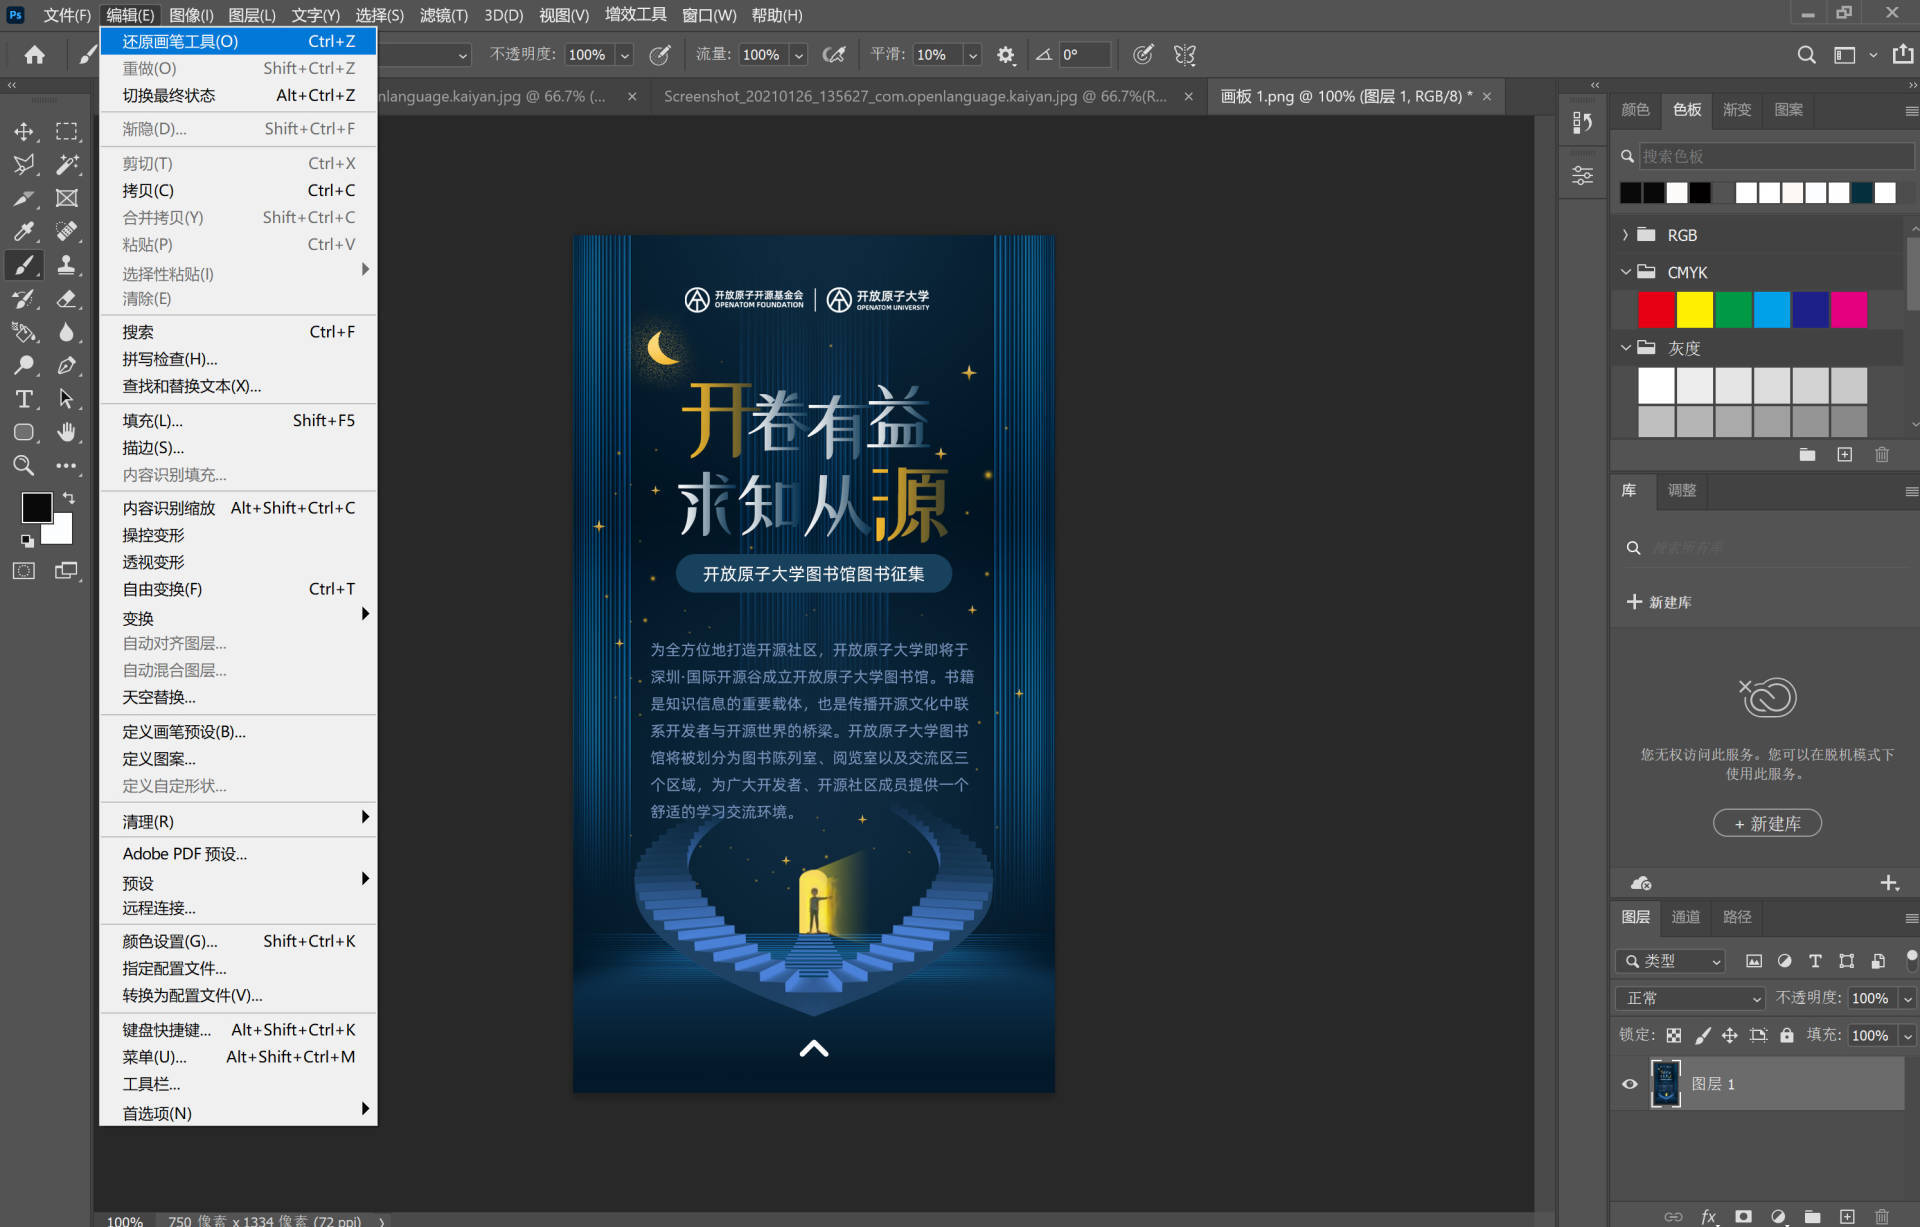Screen dimensions: 1920x1227
Task: Select the Zoom tool magnifier
Action: (x=24, y=465)
